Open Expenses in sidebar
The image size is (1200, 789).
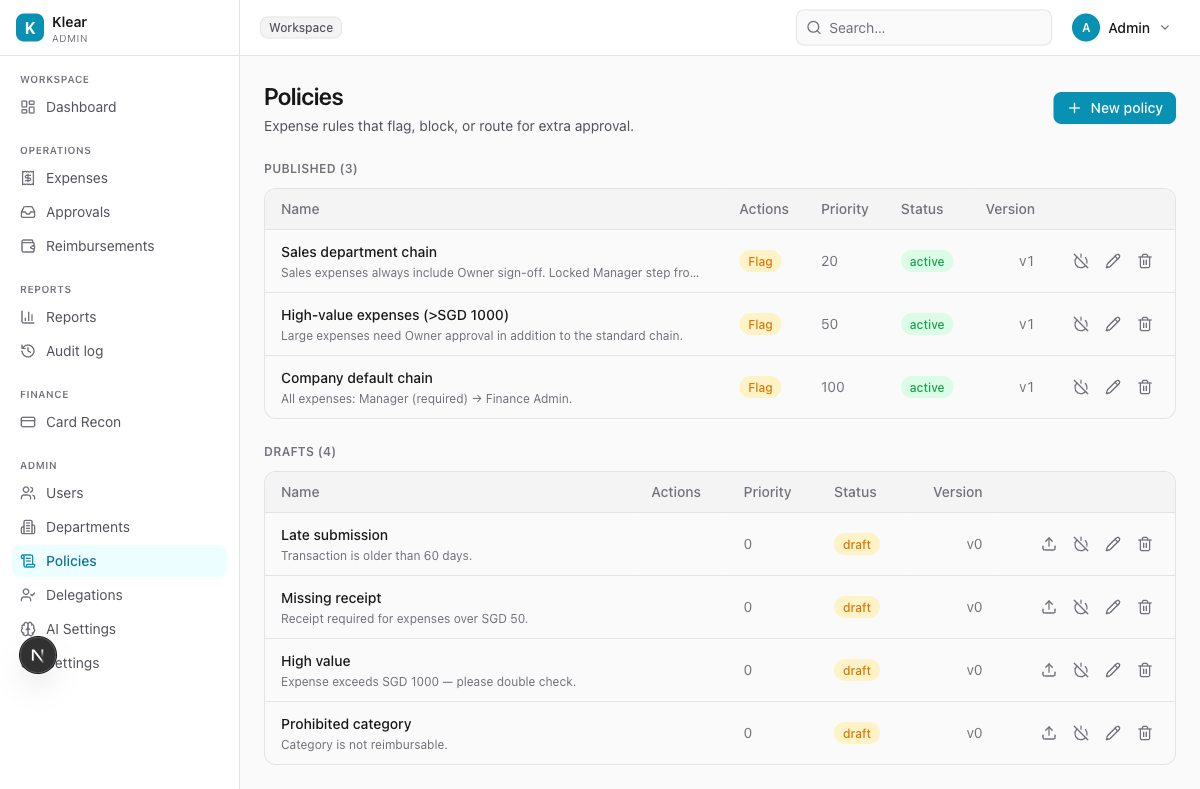pyautogui.click(x=120, y=178)
